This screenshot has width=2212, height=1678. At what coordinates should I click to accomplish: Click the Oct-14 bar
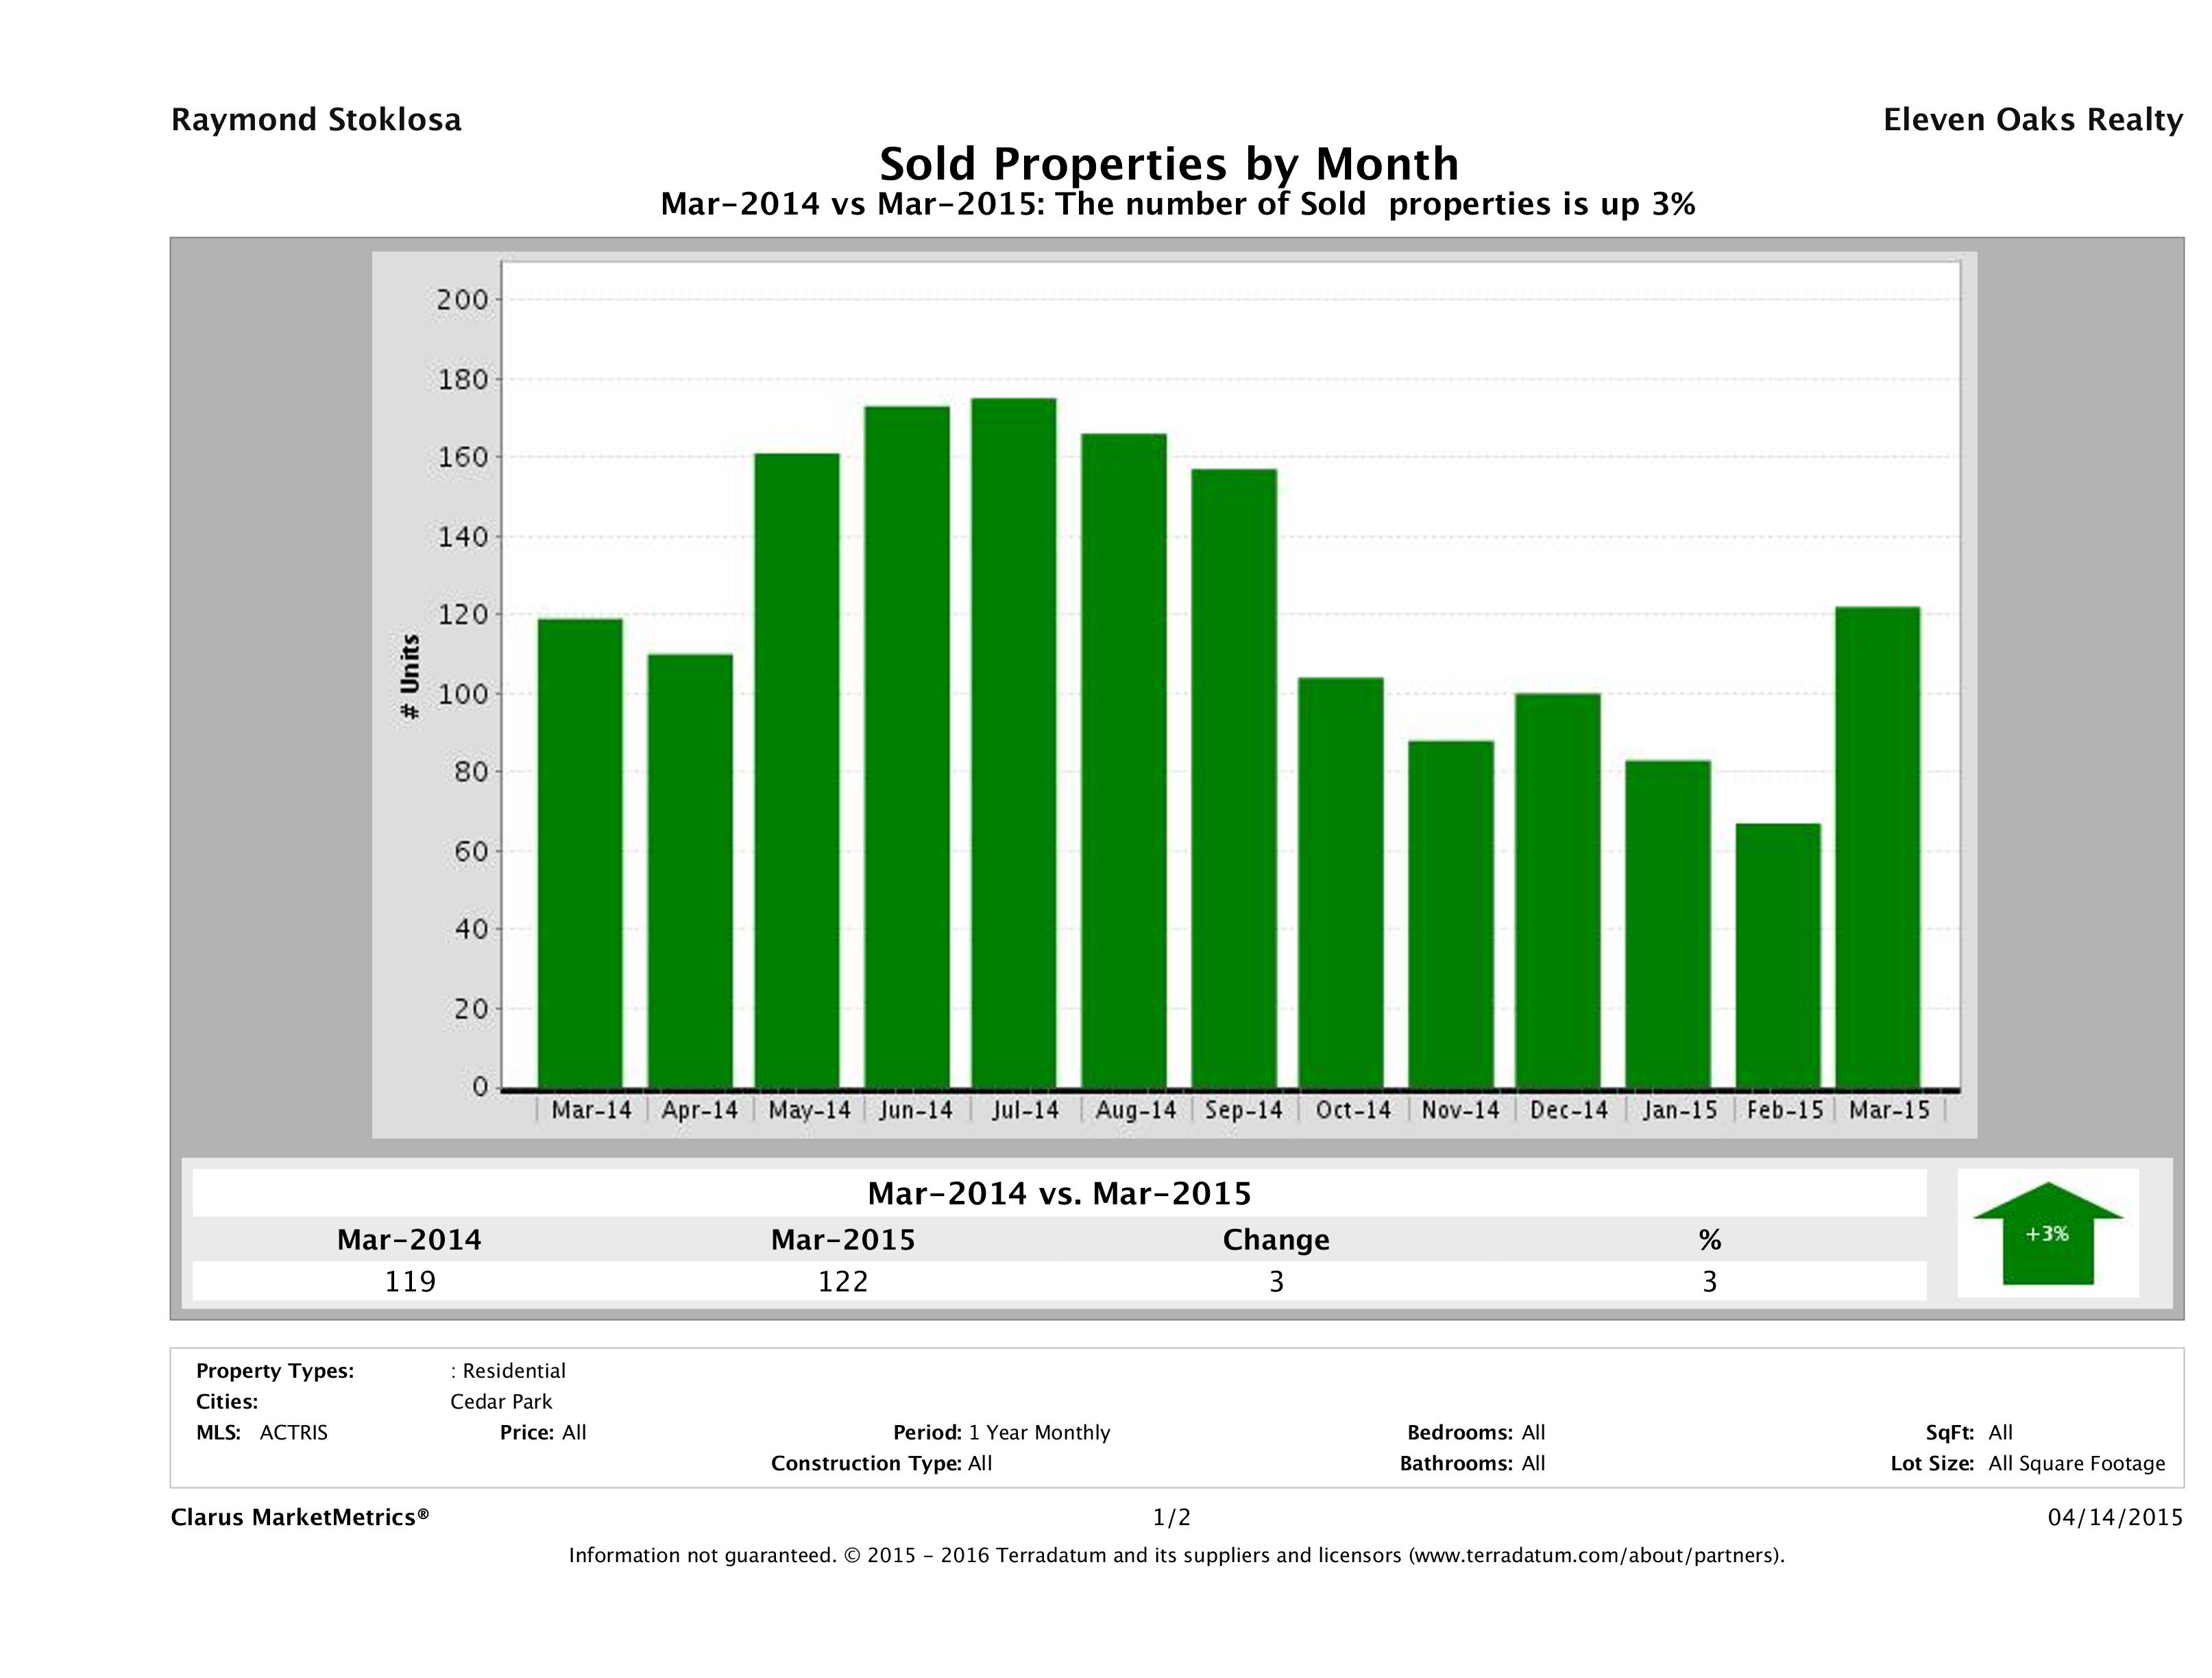[x=1341, y=882]
